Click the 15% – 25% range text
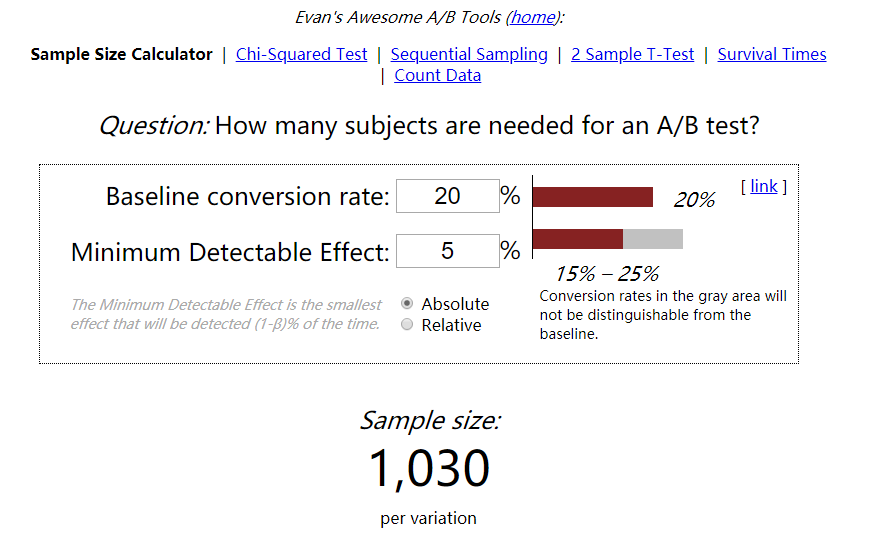Image resolution: width=870 pixels, height=538 pixels. (x=607, y=274)
